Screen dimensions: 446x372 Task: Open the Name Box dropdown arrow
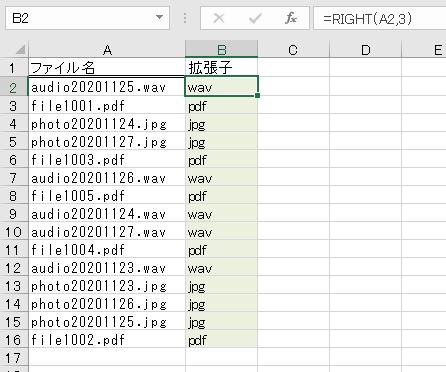(x=159, y=17)
